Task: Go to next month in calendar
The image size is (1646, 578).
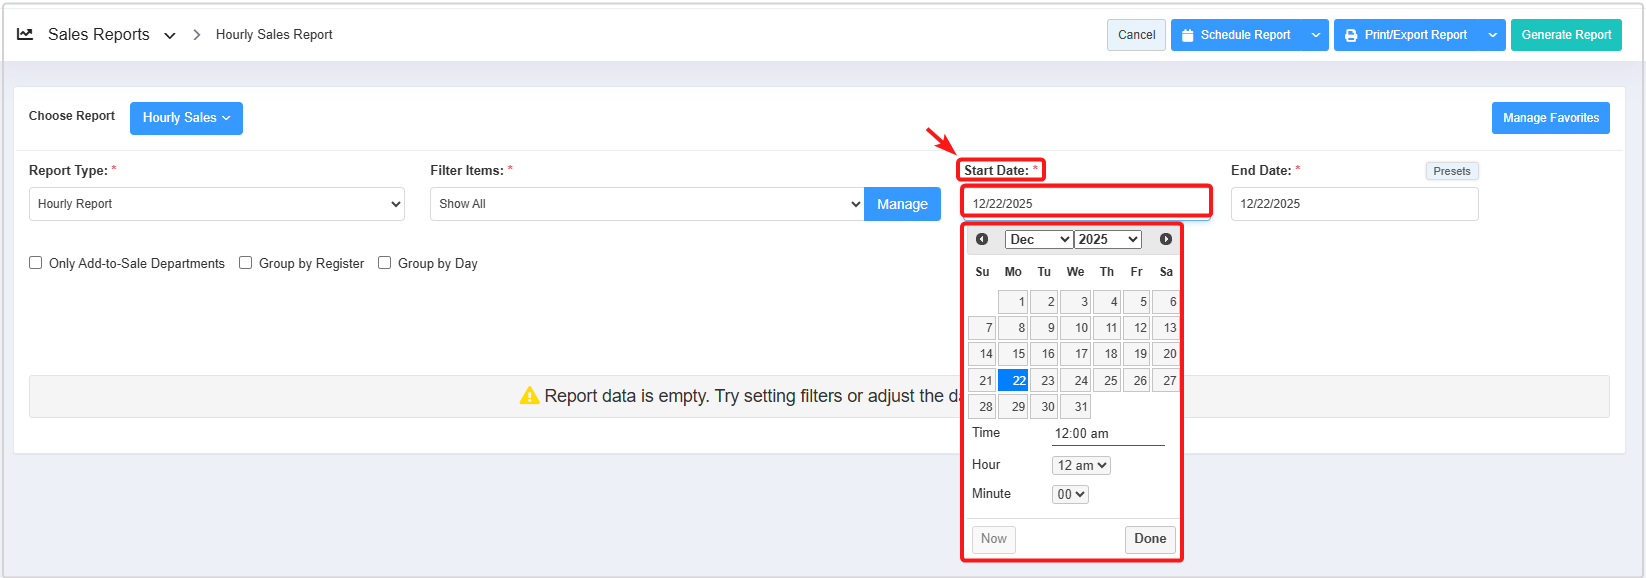Action: click(1165, 239)
